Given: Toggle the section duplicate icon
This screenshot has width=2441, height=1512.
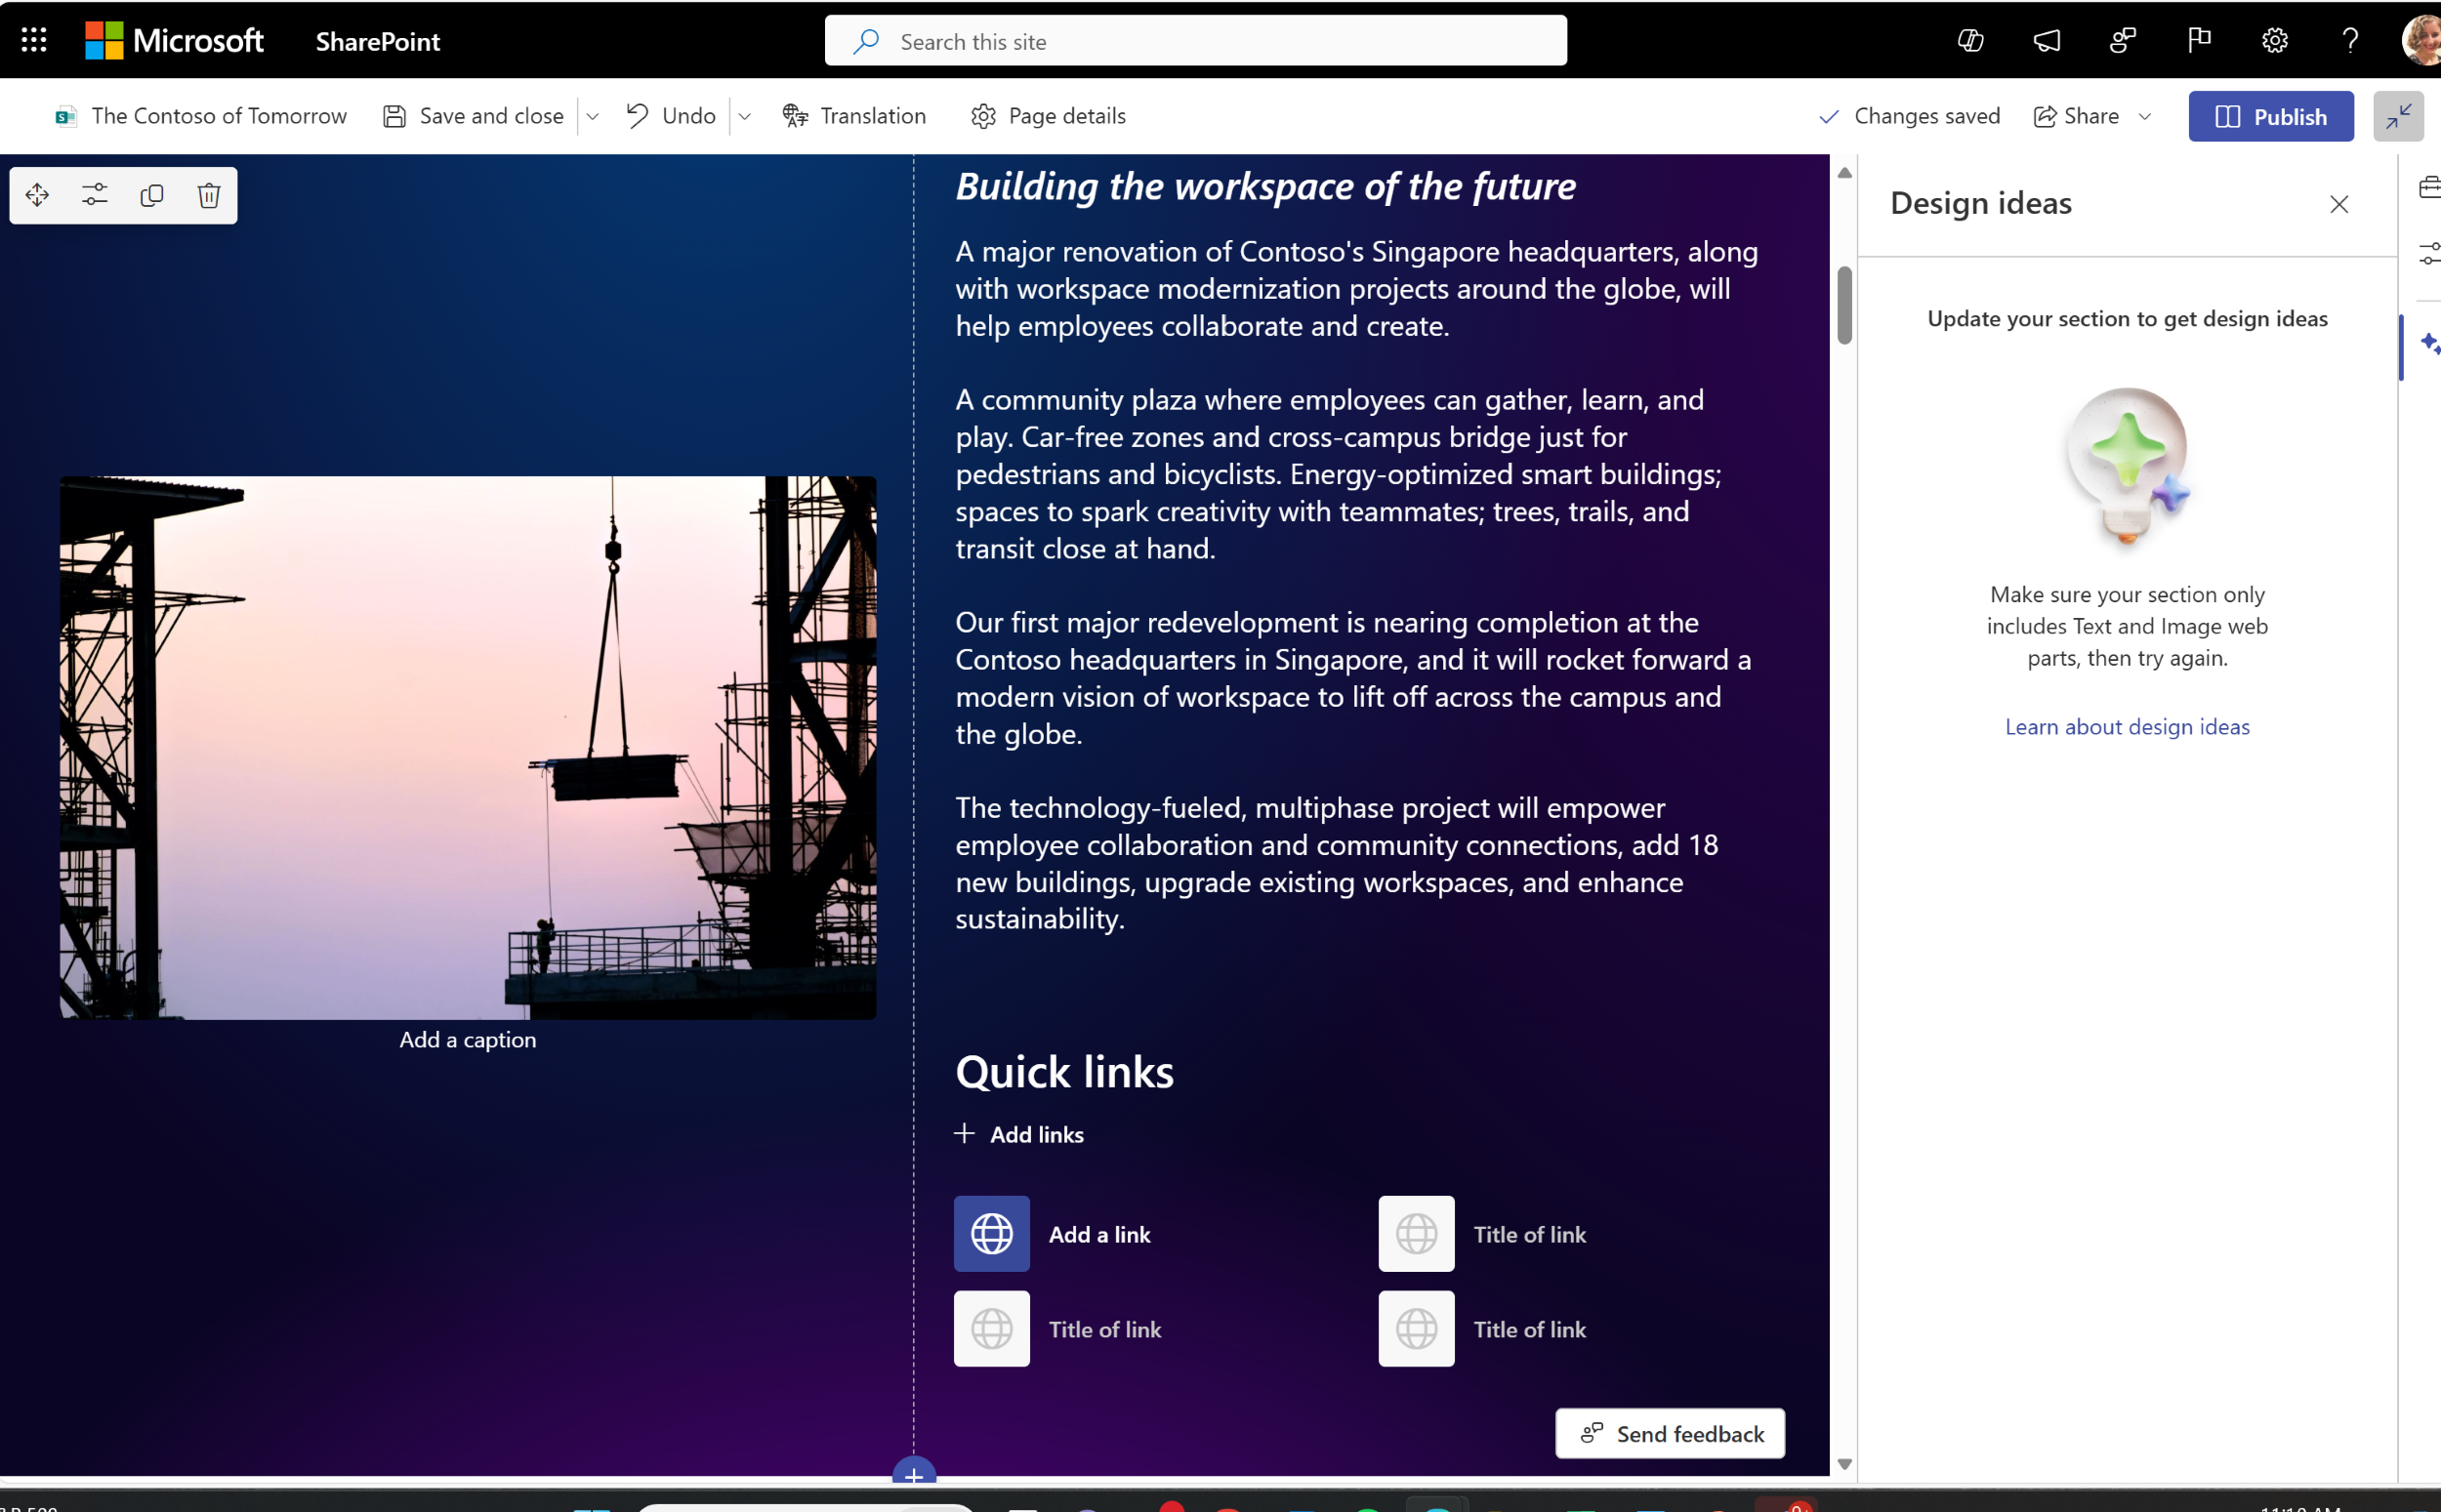Looking at the screenshot, I should (151, 193).
